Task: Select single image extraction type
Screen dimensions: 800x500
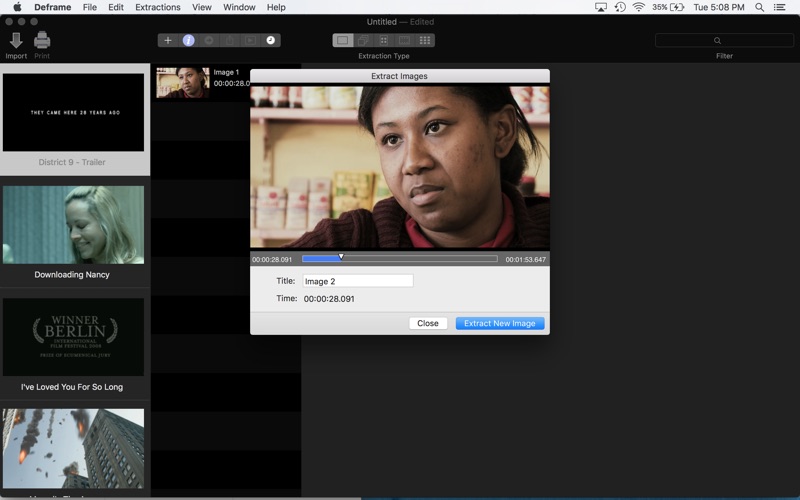Action: point(343,40)
